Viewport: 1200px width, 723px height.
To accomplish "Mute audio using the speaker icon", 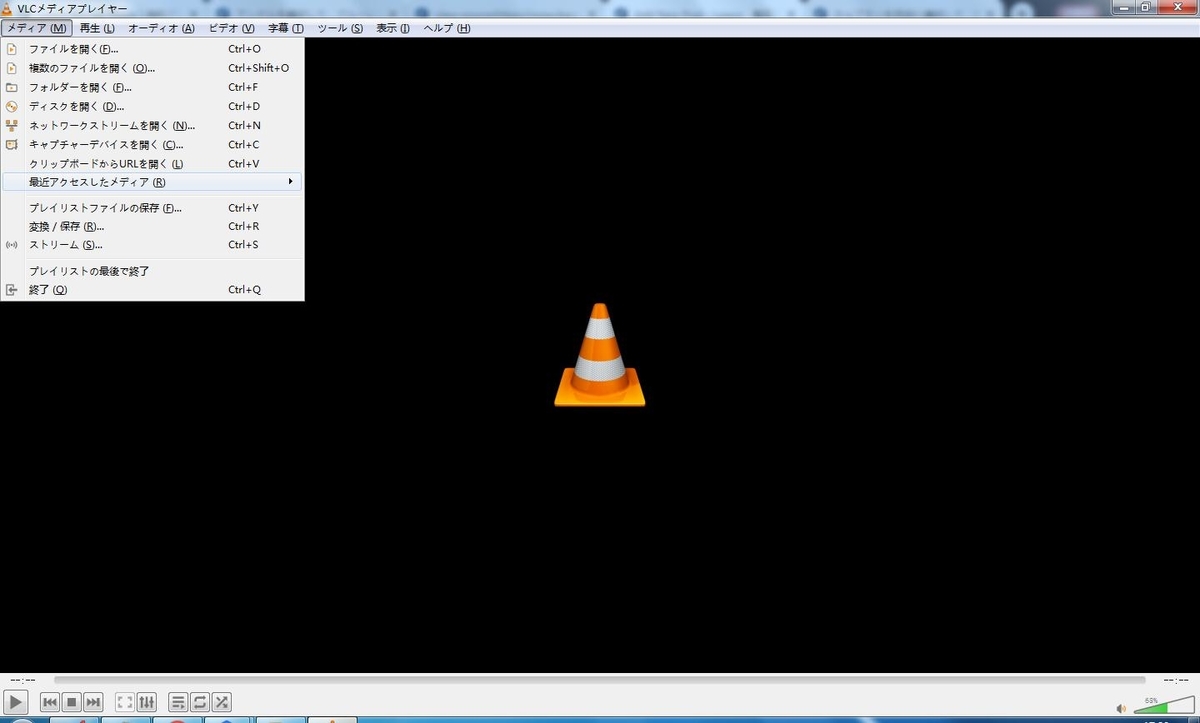I will pyautogui.click(x=1121, y=708).
